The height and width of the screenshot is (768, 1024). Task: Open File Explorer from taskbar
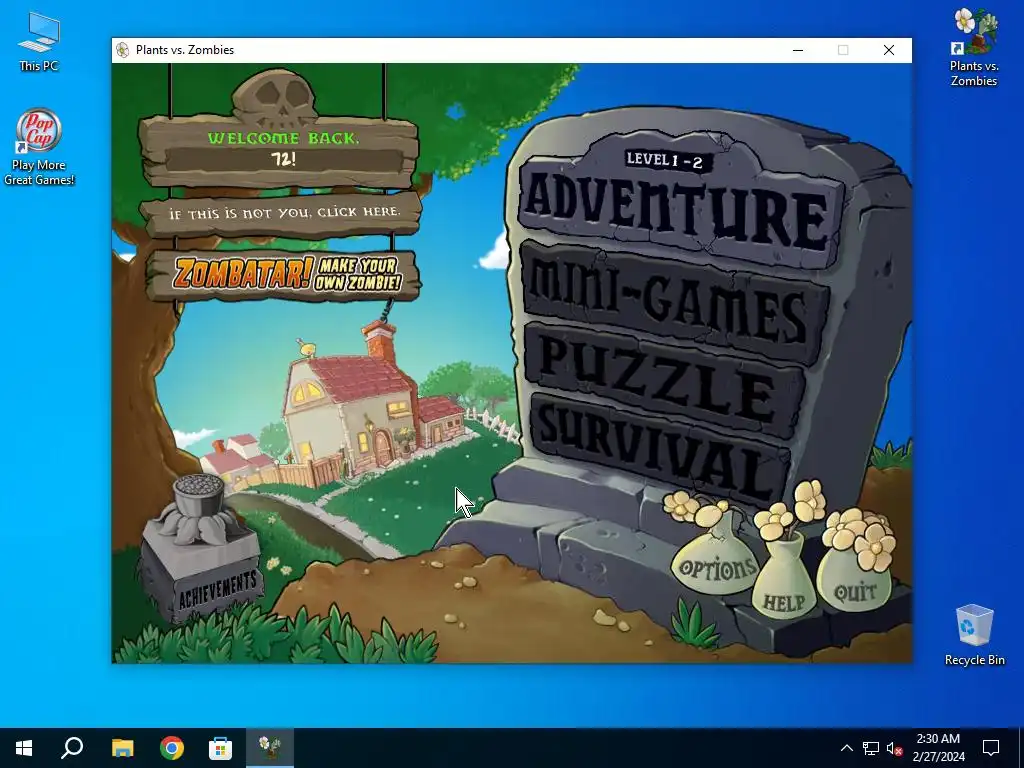(122, 748)
